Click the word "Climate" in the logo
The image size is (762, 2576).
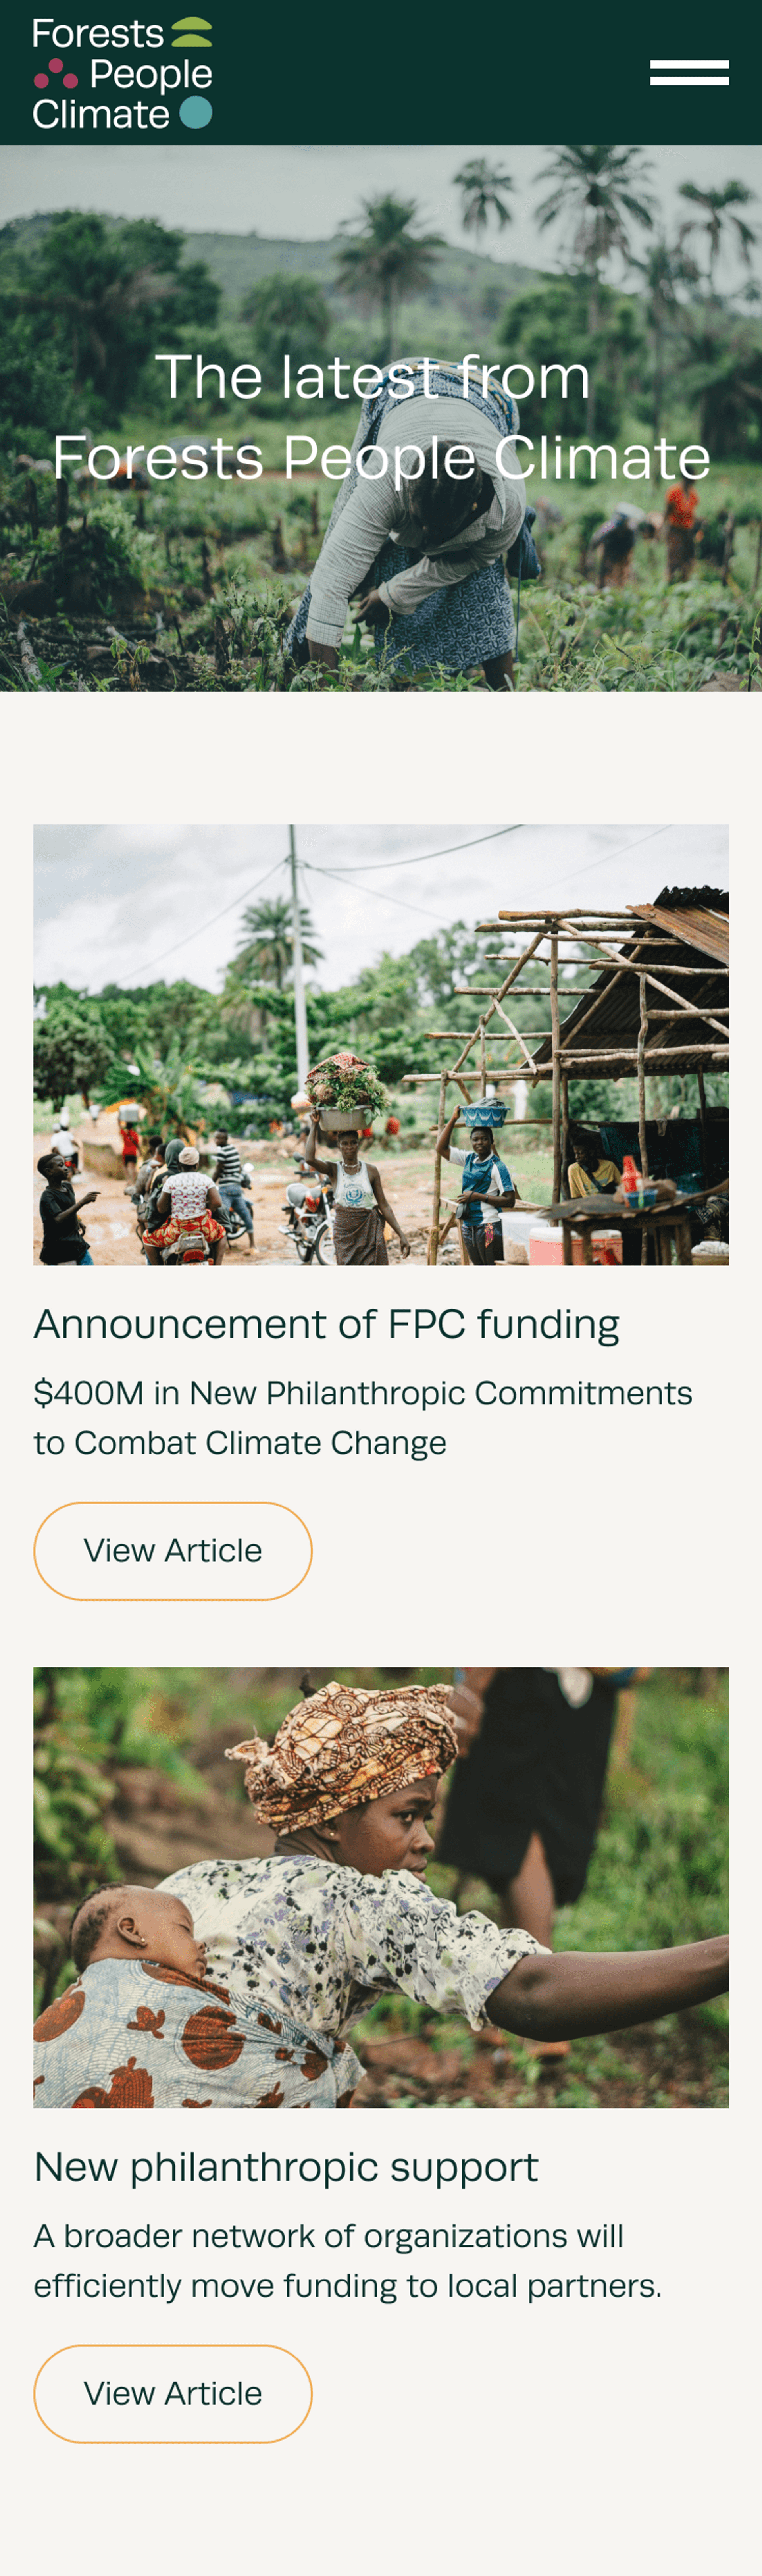pos(100,114)
